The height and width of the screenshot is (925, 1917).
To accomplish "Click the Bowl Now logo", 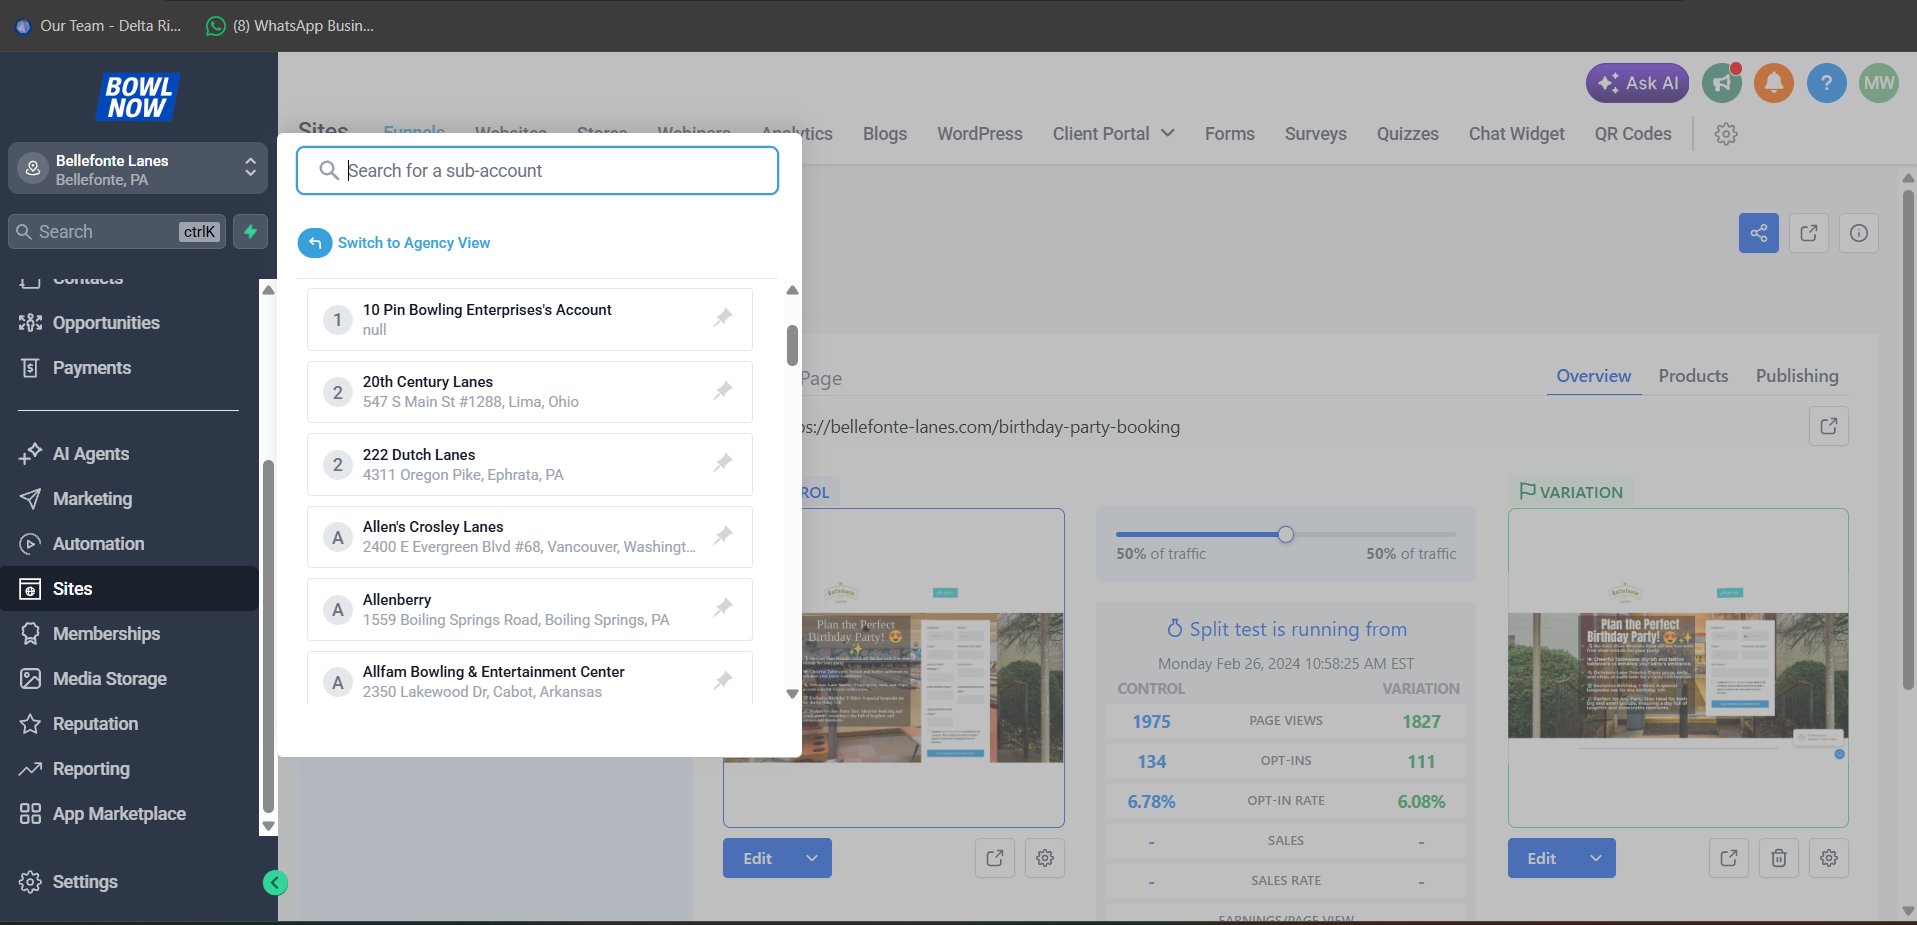I will [x=138, y=97].
